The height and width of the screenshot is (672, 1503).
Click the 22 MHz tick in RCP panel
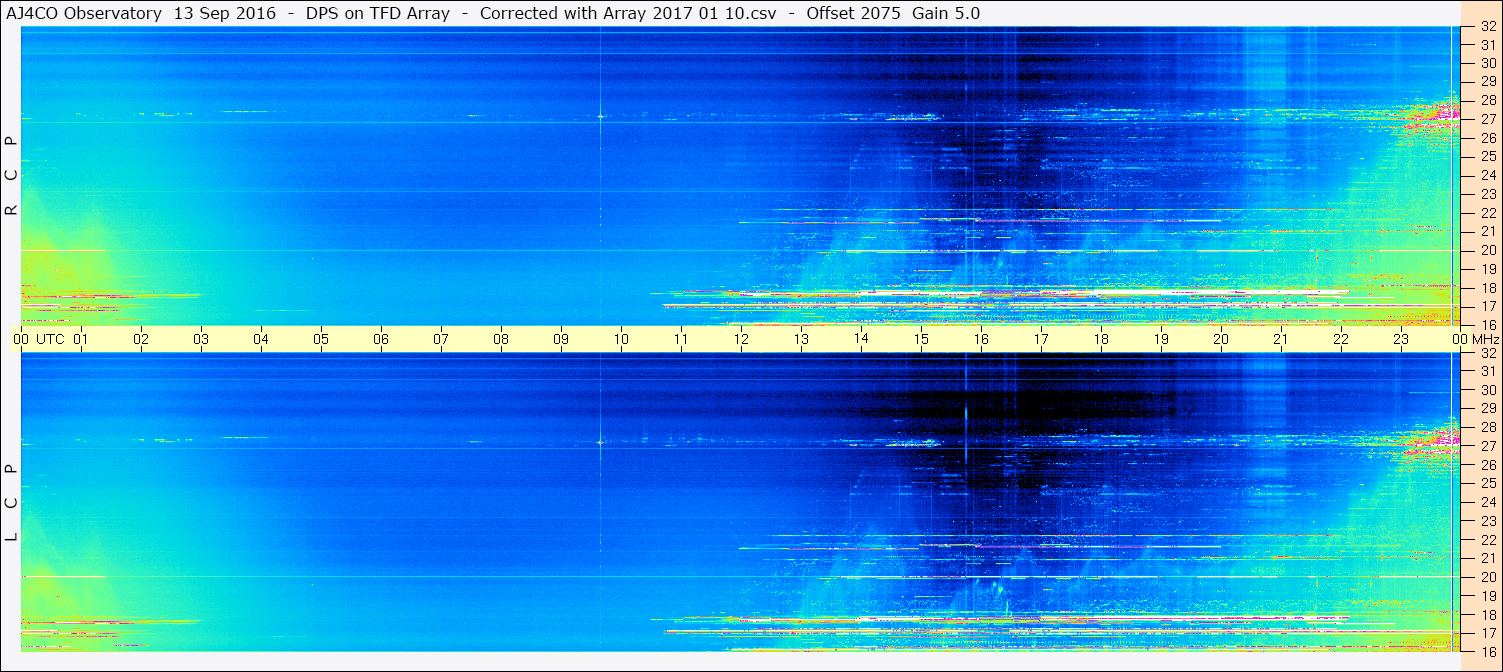[1488, 213]
